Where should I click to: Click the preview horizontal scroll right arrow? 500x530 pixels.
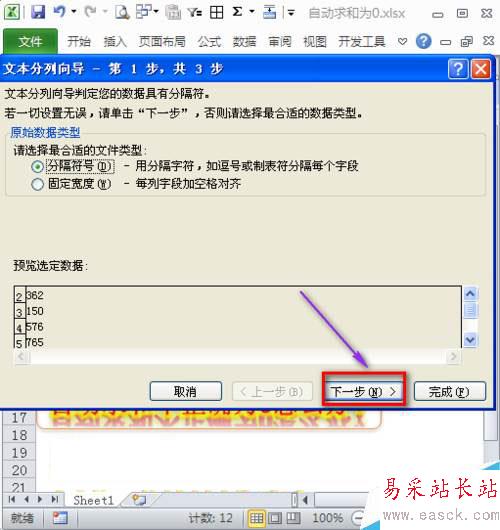tap(453, 356)
